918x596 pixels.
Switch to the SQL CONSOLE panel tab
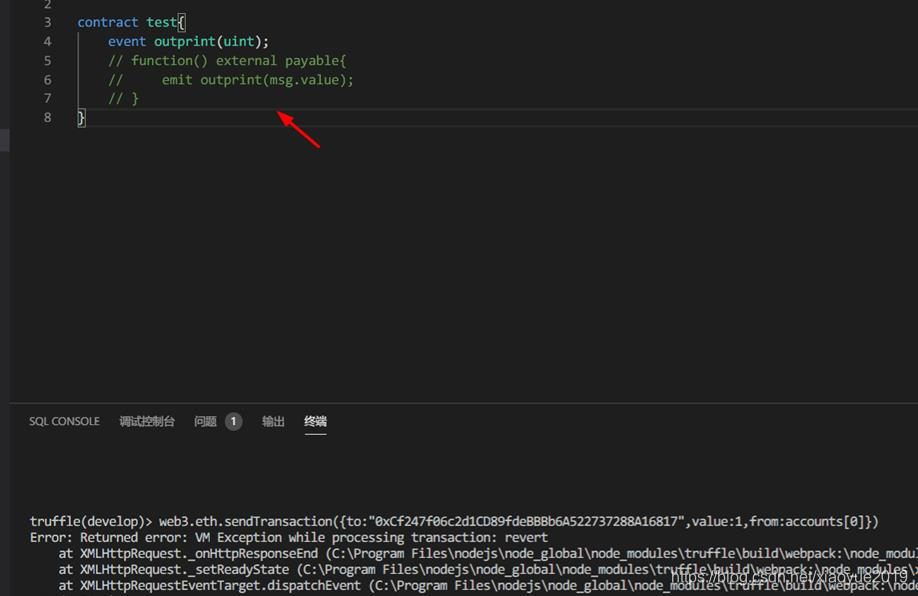pyautogui.click(x=64, y=422)
